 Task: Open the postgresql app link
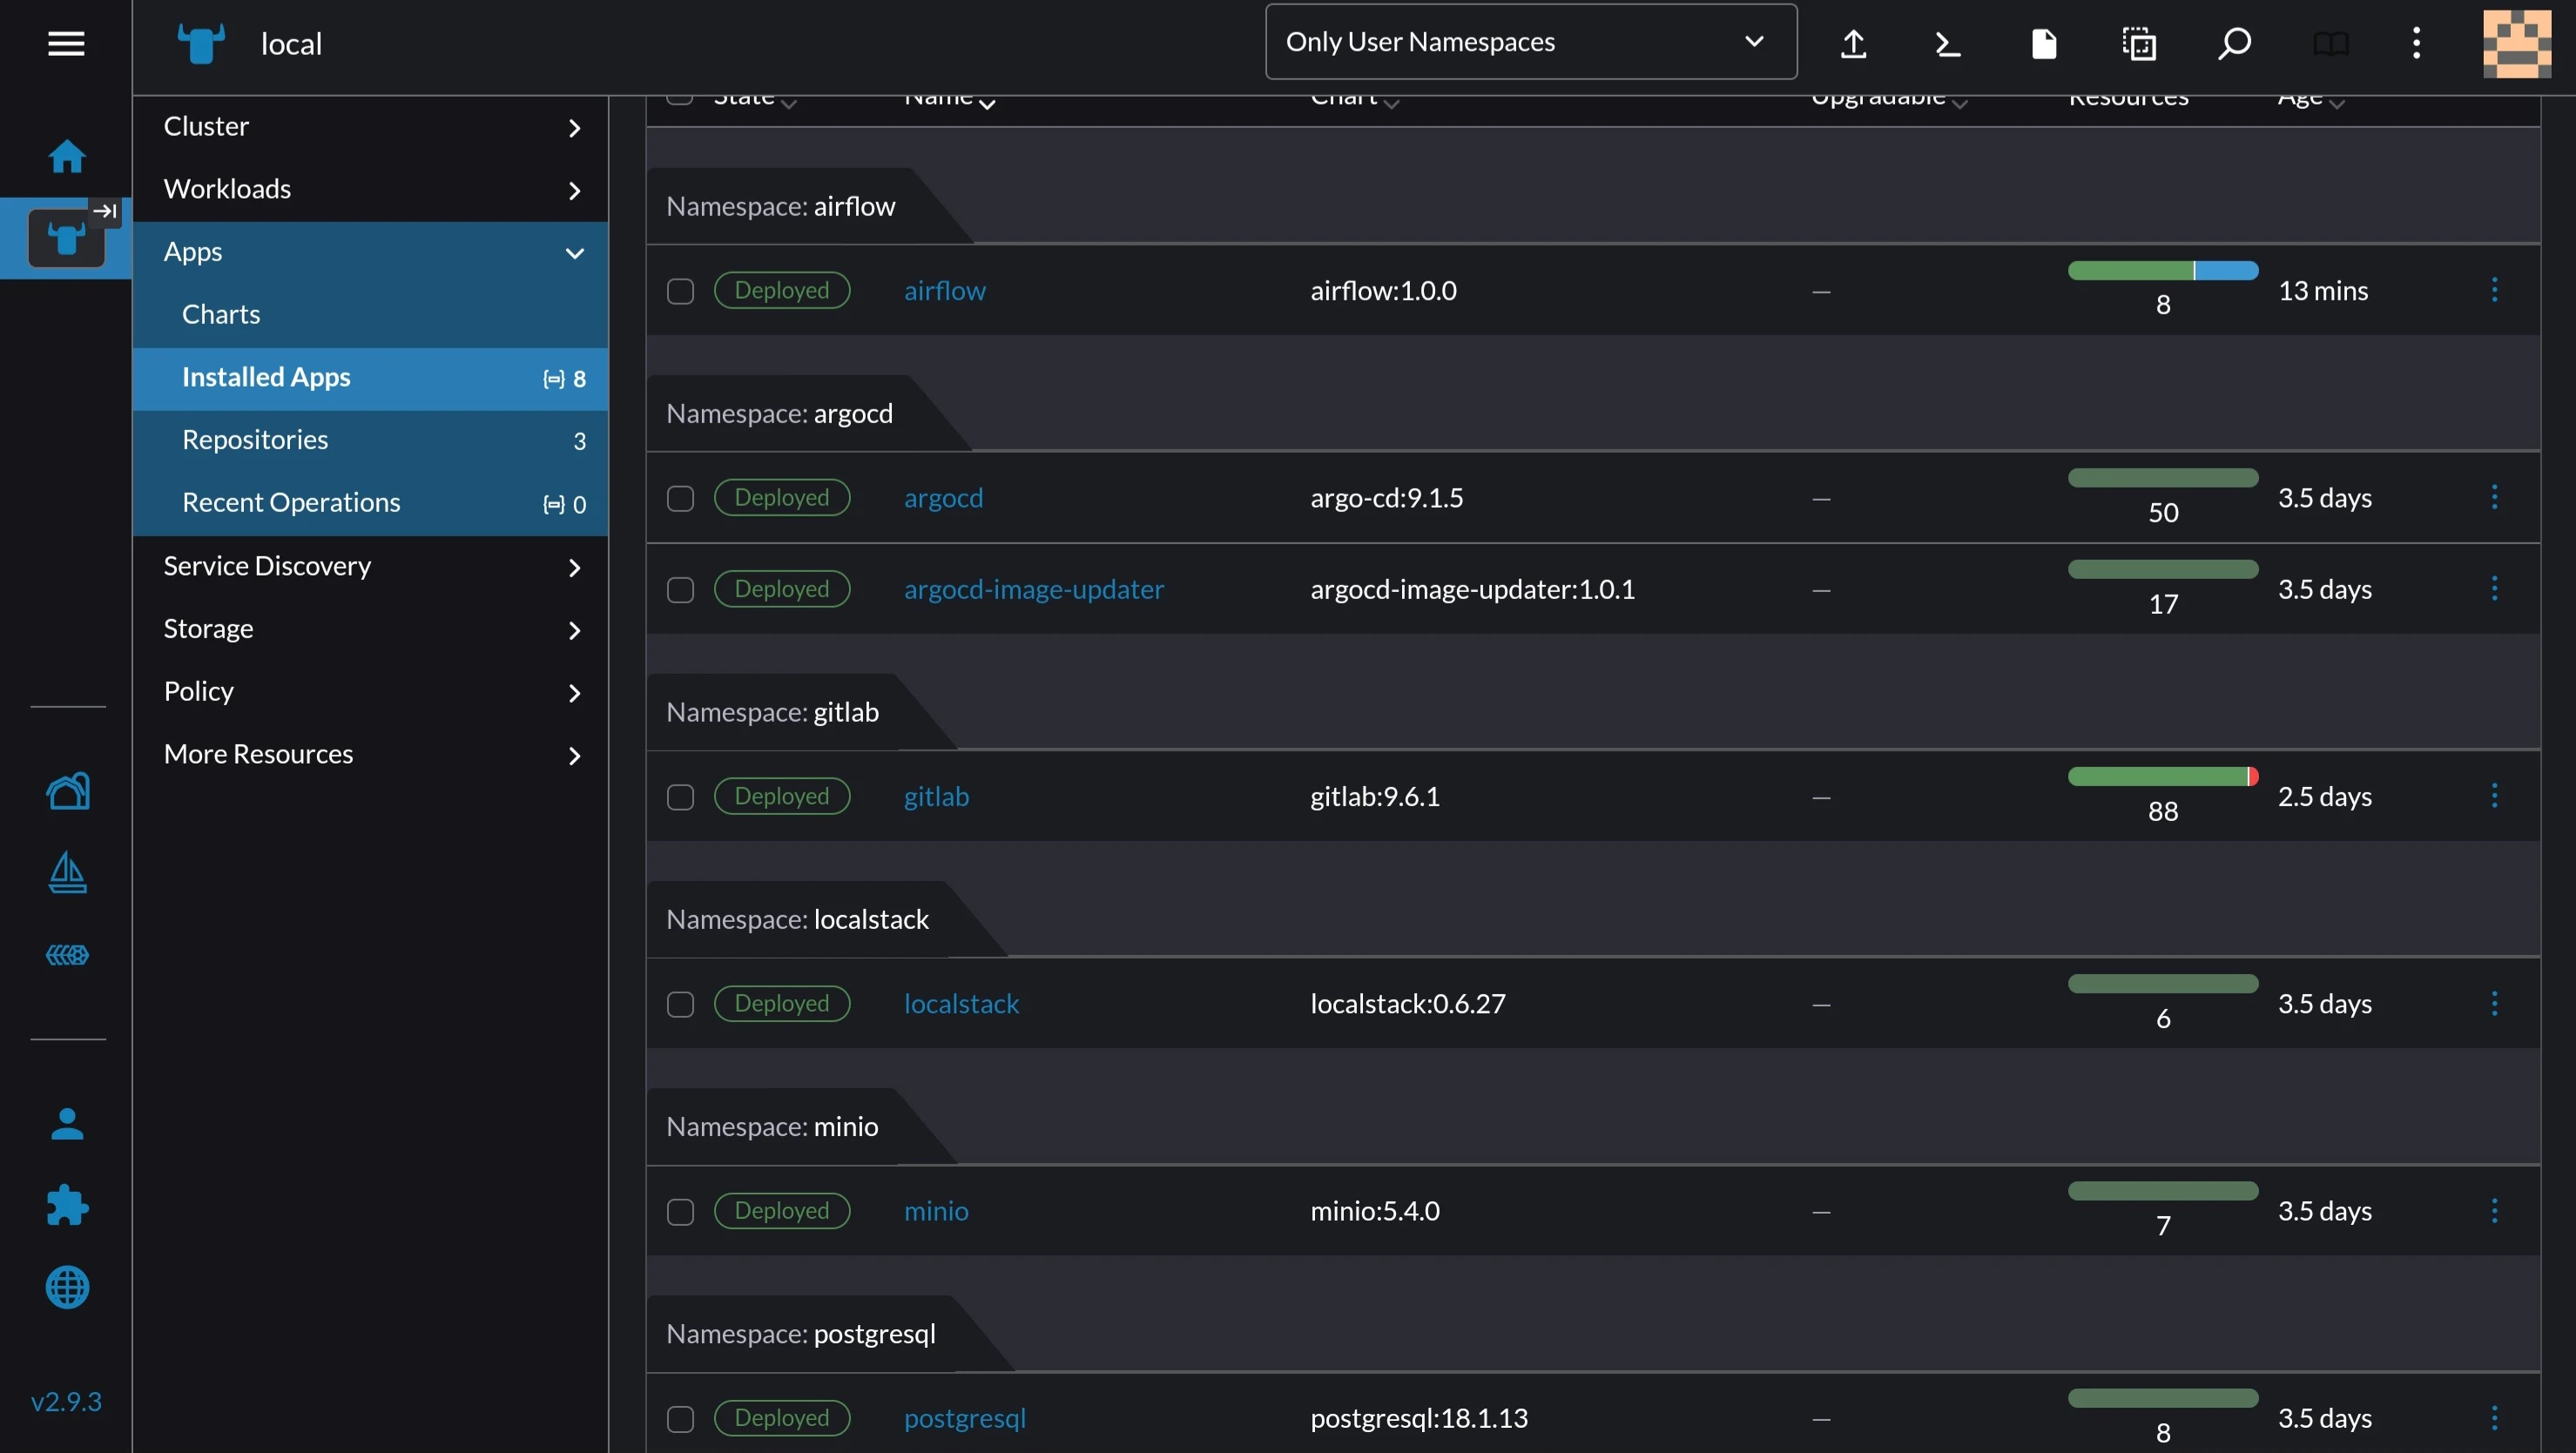tap(964, 1417)
